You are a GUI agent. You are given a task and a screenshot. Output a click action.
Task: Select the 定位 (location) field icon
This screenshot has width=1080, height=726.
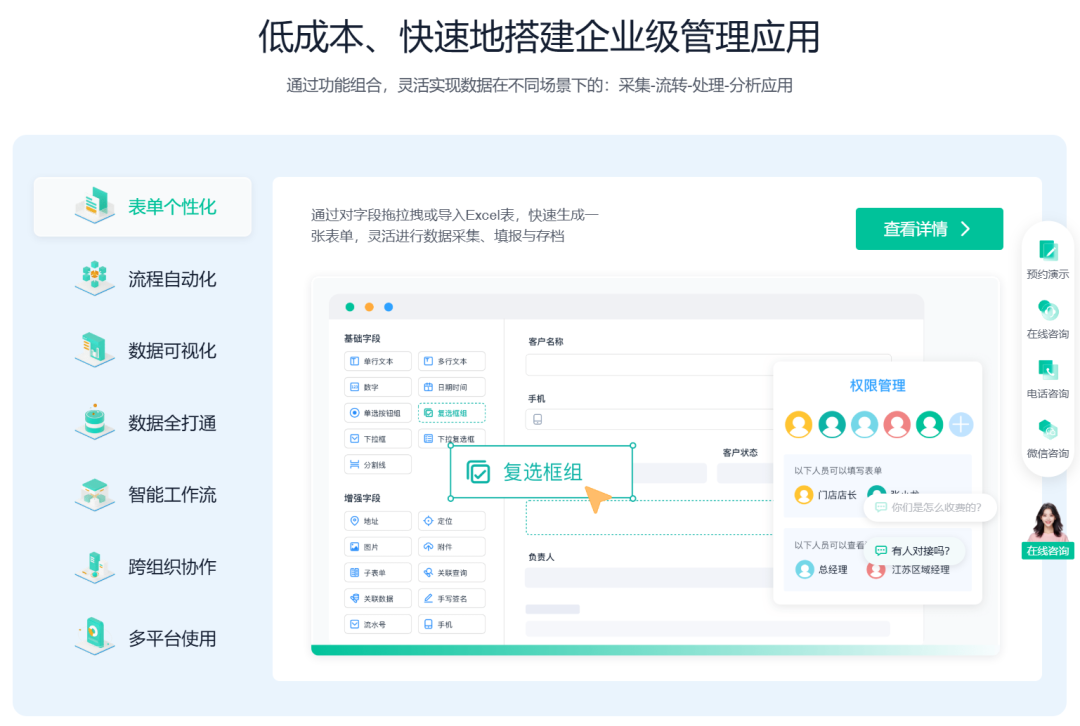[452, 520]
